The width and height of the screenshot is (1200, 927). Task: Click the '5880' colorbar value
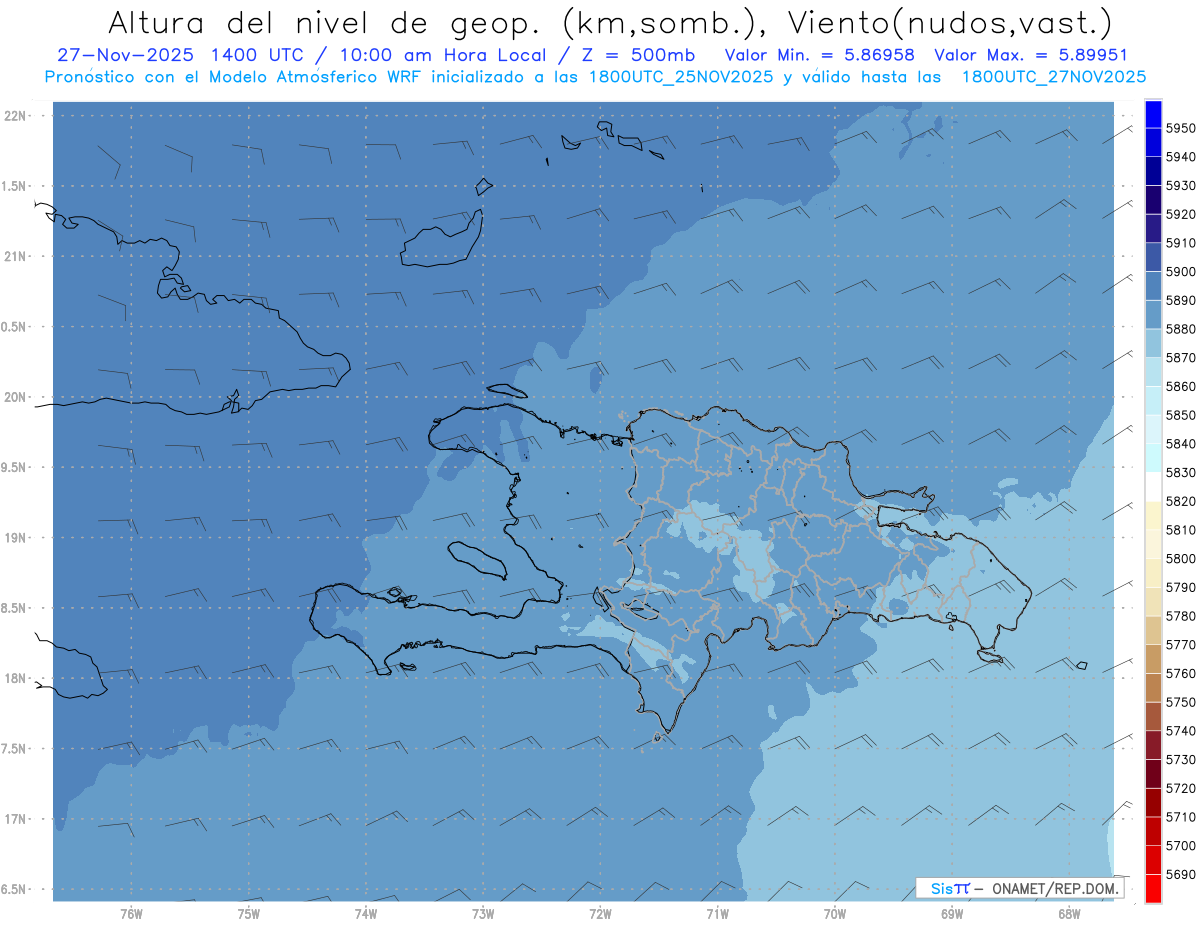click(1181, 329)
